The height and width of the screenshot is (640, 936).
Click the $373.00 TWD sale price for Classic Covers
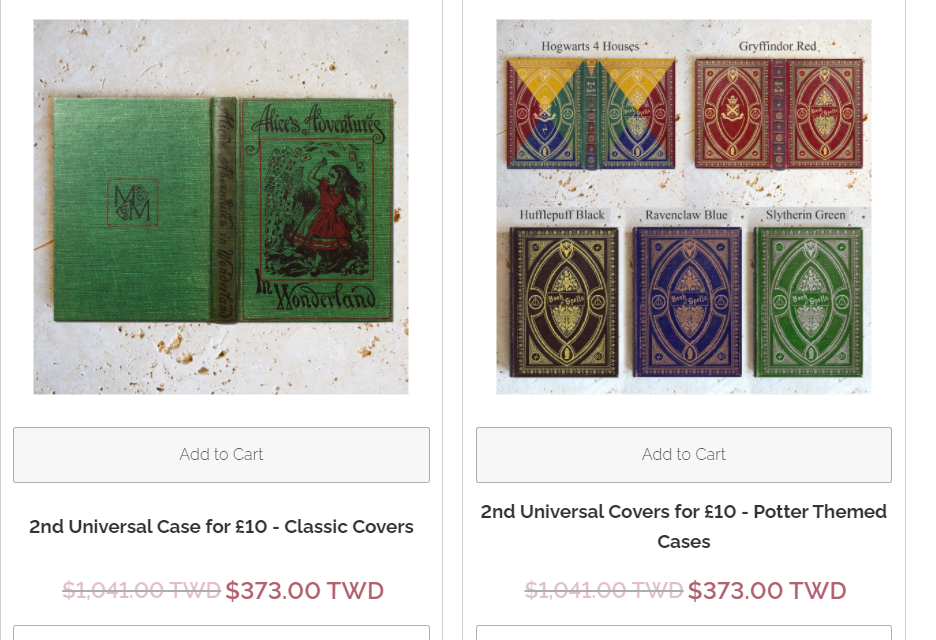coord(304,590)
